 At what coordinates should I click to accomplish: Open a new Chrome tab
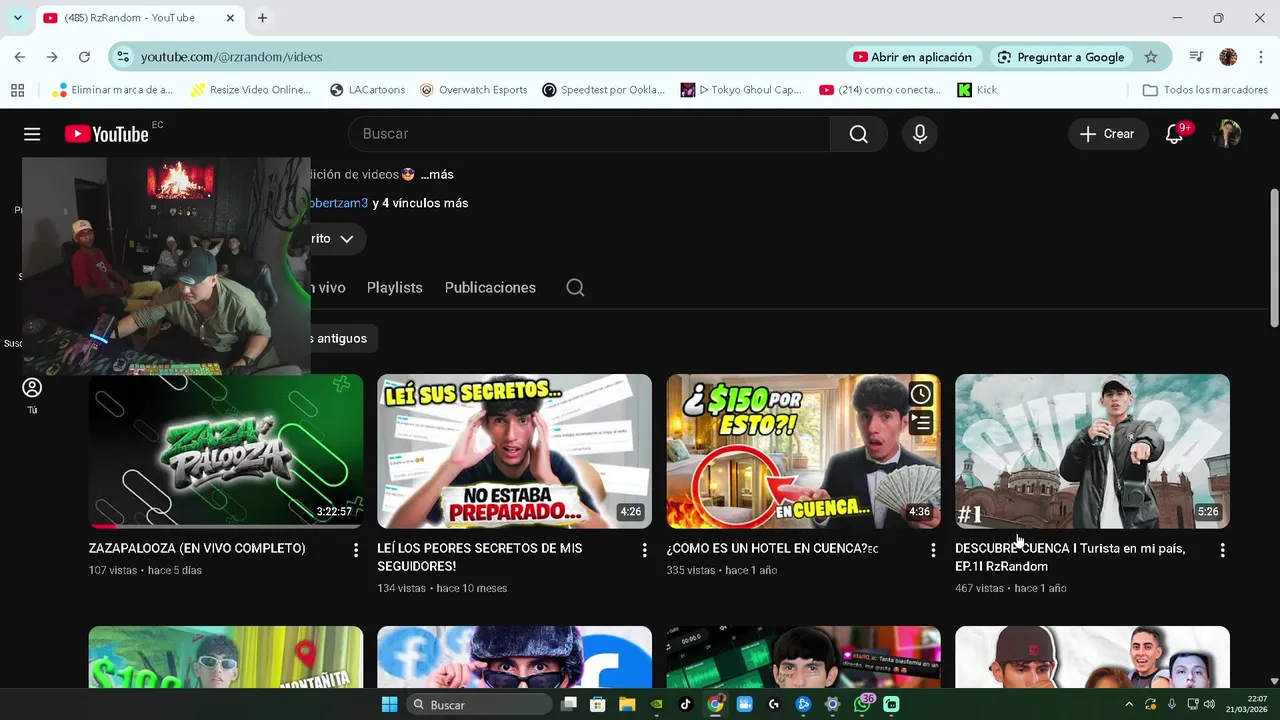pyautogui.click(x=262, y=18)
